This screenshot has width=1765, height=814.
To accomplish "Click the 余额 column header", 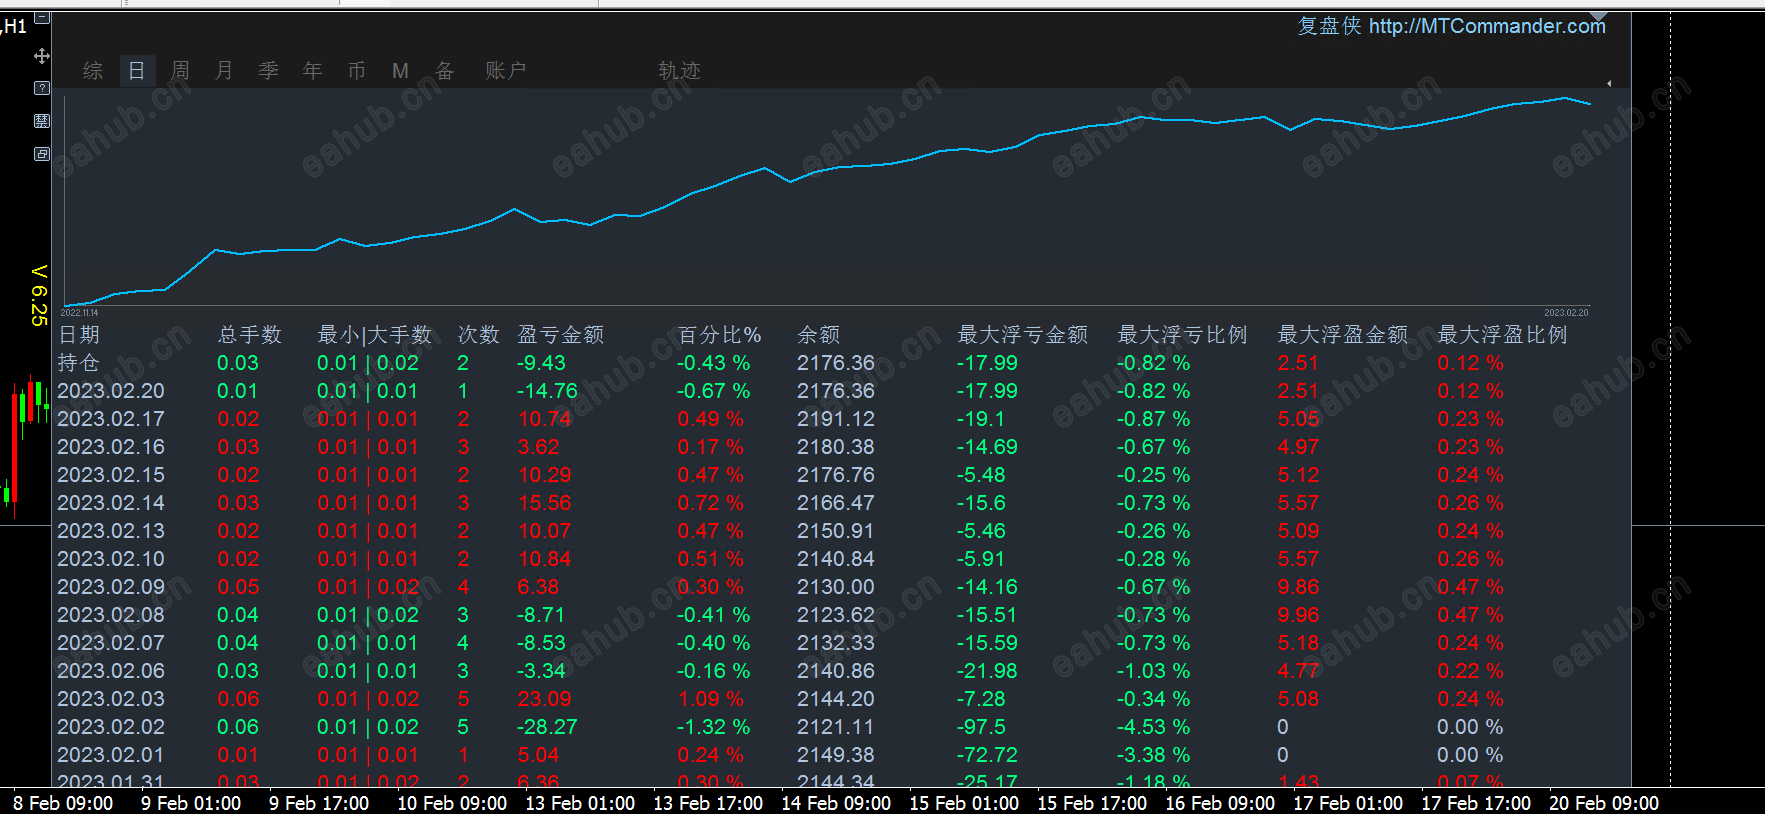I will click(818, 335).
